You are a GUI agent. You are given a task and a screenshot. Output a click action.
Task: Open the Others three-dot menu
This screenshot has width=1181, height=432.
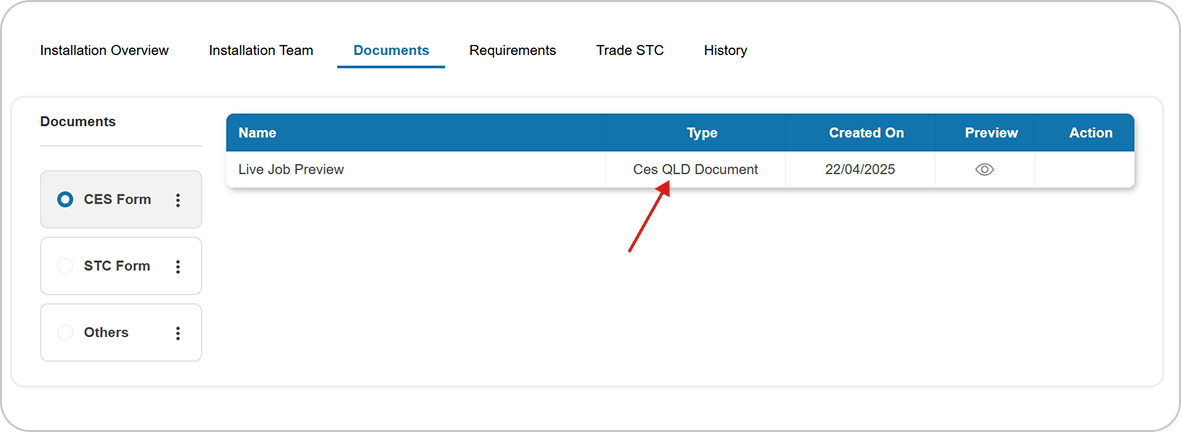[x=179, y=333]
